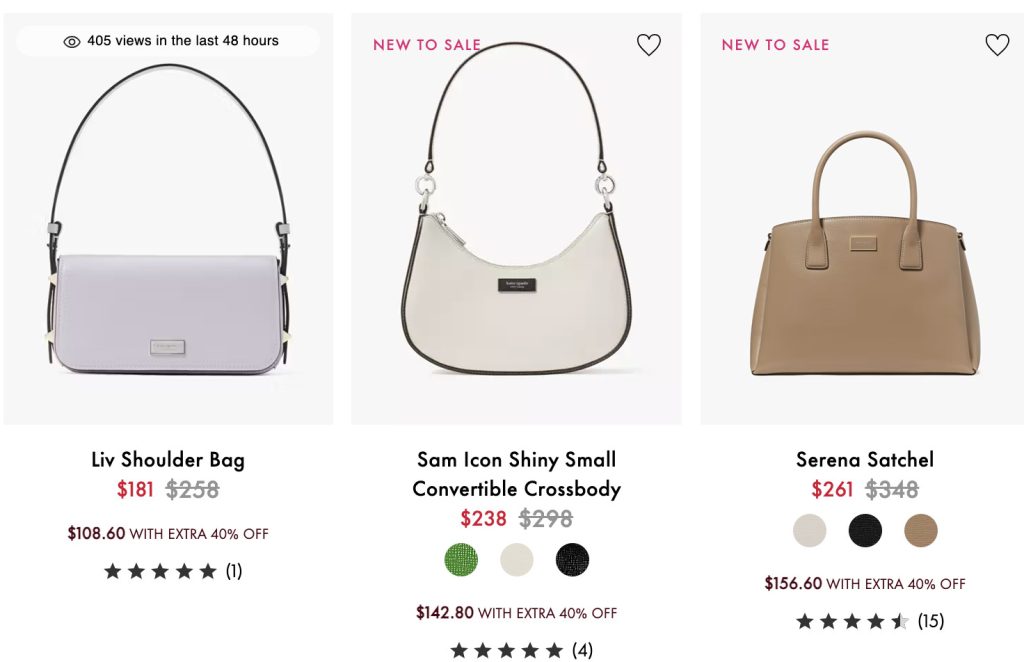Favorite the Sam Icon crossbody with heart icon
This screenshot has width=1024, height=662.
point(649,45)
